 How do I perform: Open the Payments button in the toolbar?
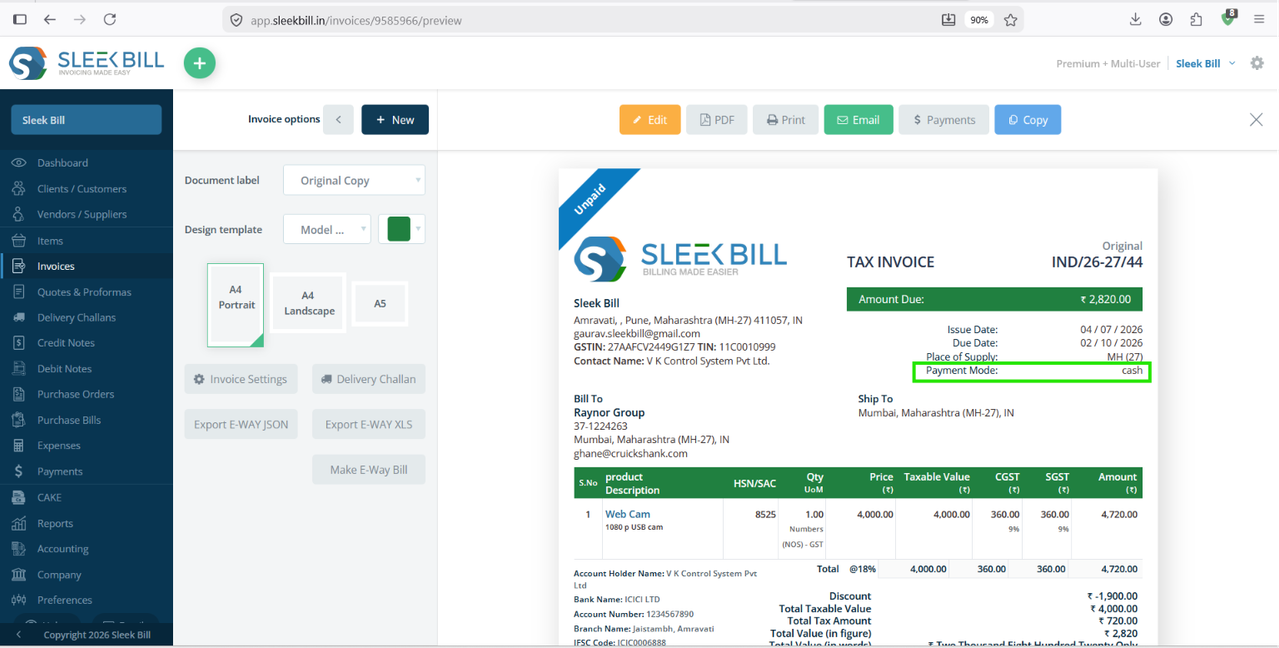tap(944, 120)
